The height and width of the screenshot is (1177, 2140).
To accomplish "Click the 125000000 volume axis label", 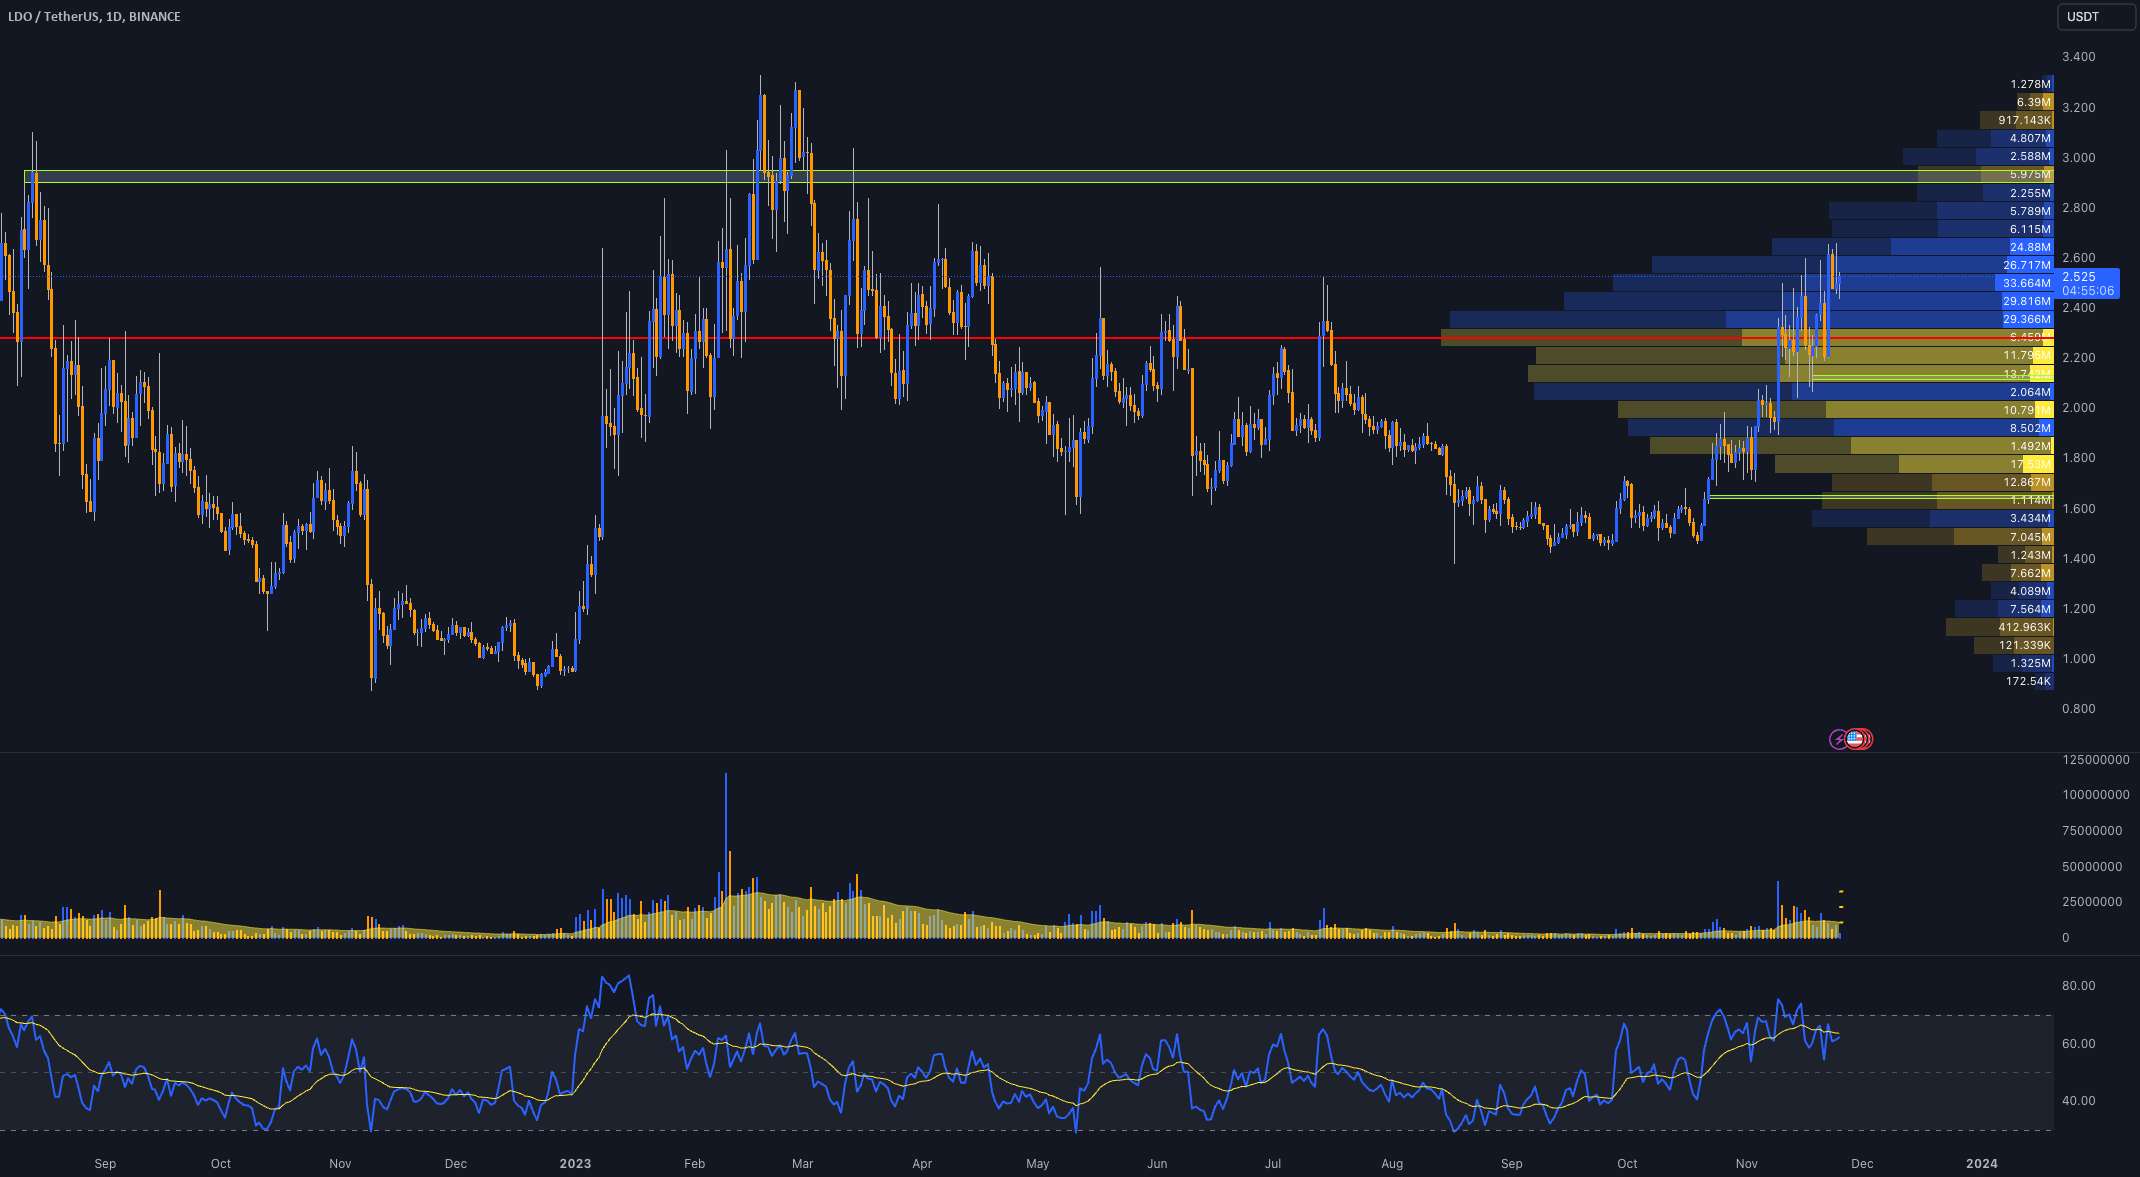I will coord(2095,760).
